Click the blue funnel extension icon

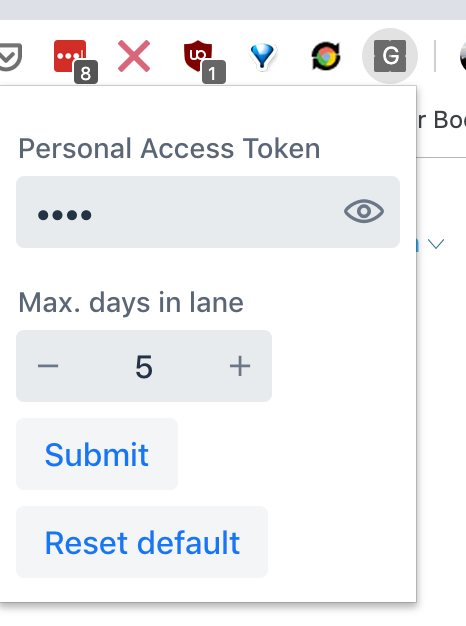tap(262, 56)
